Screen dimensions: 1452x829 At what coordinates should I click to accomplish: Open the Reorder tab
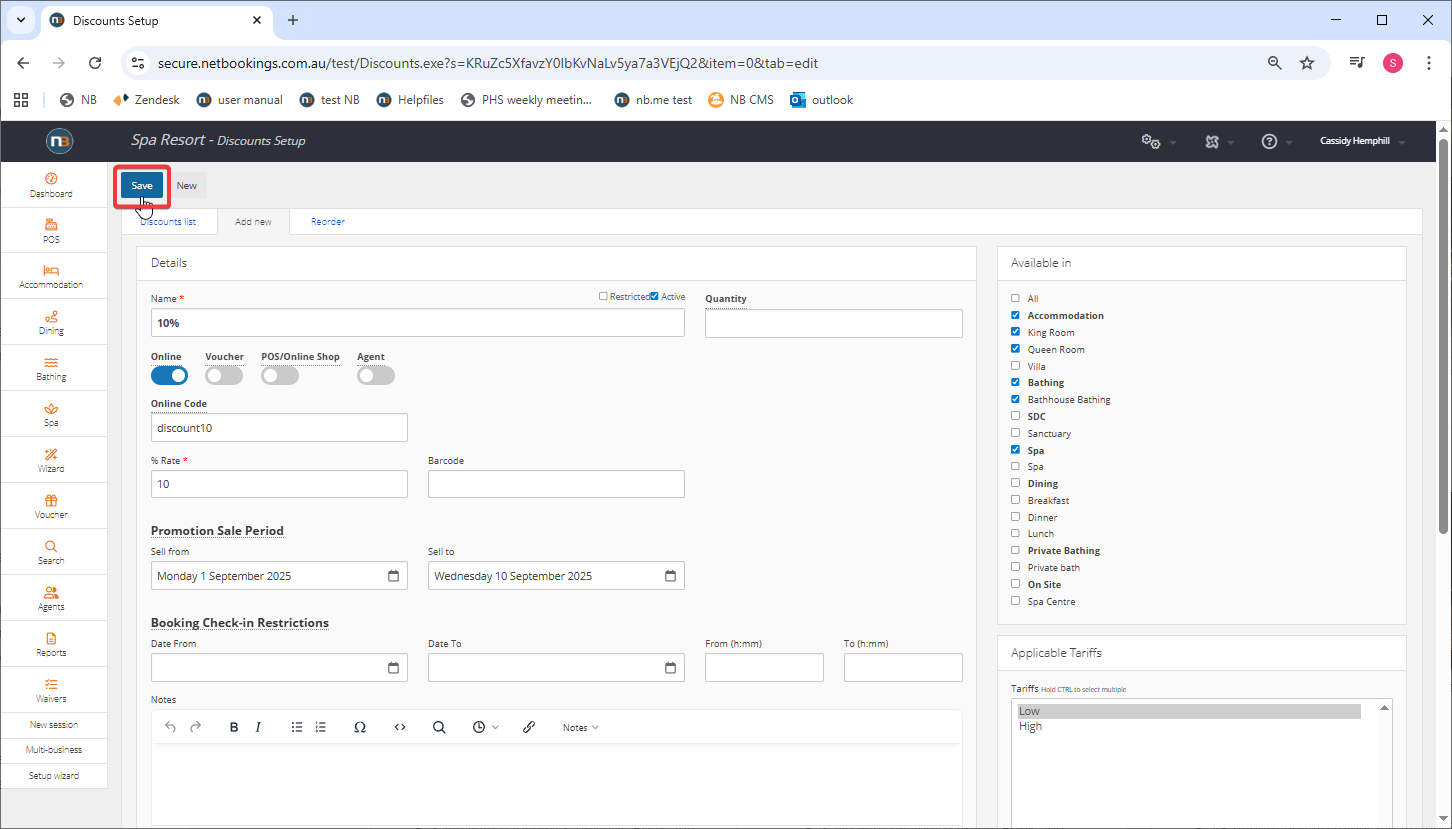[327, 222]
